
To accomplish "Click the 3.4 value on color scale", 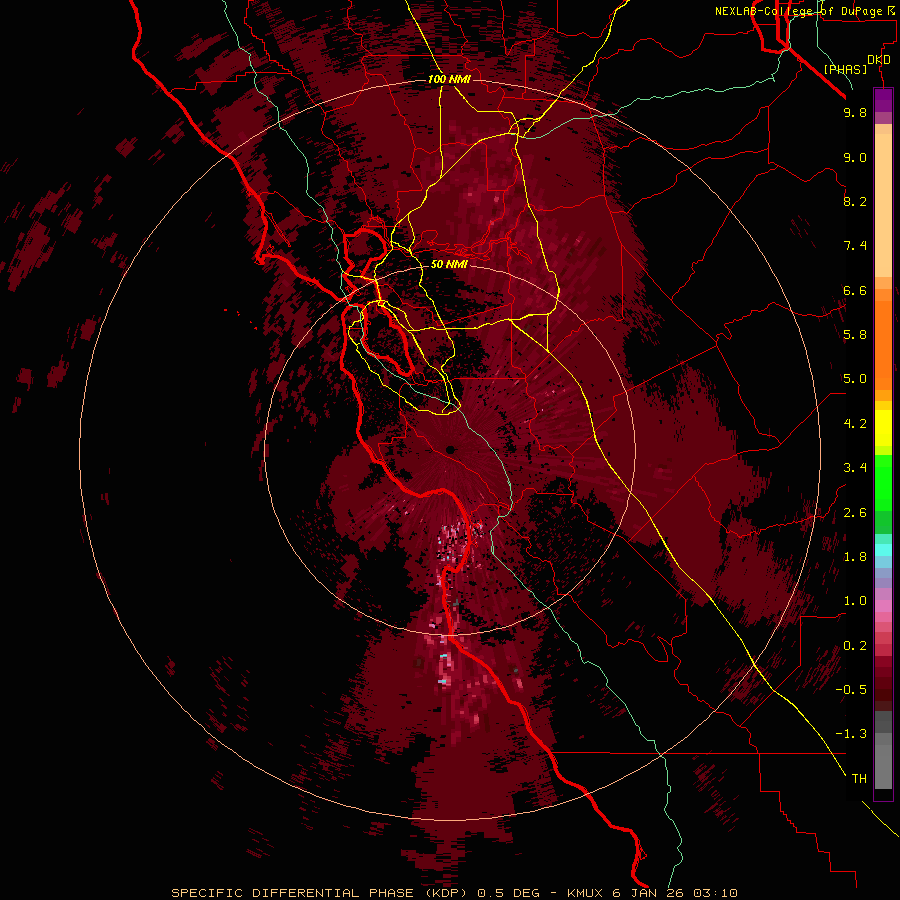I will (855, 468).
